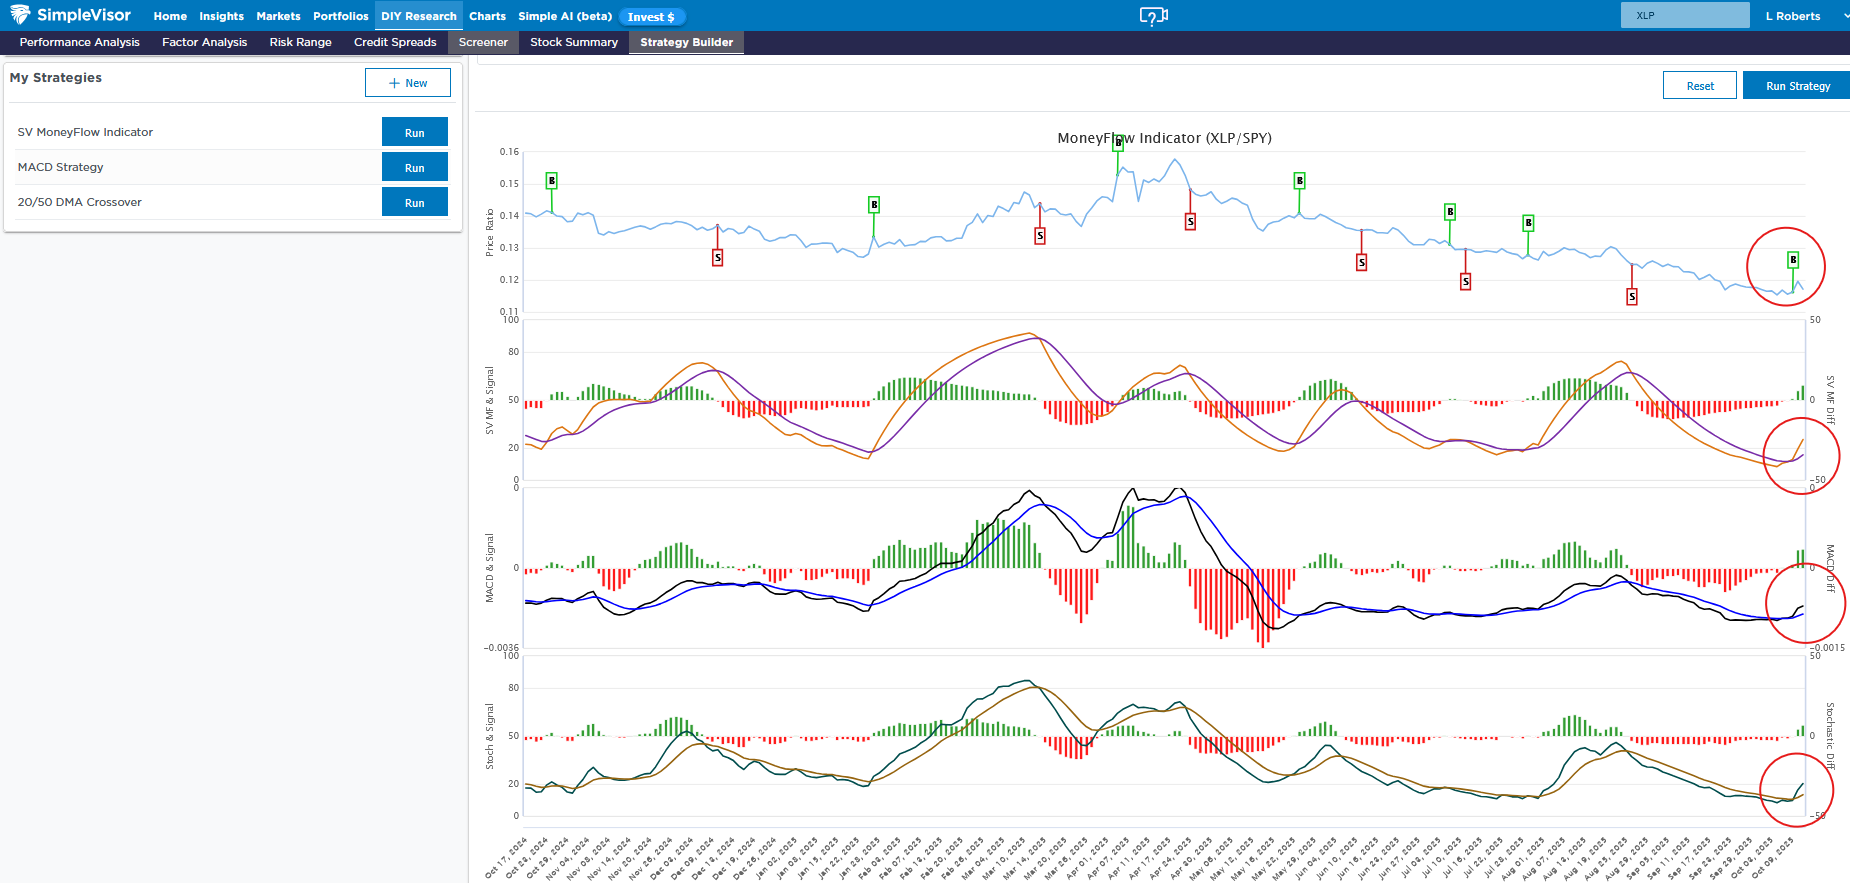This screenshot has width=1850, height=883.
Task: Click the Run Strategy button
Action: click(1797, 86)
